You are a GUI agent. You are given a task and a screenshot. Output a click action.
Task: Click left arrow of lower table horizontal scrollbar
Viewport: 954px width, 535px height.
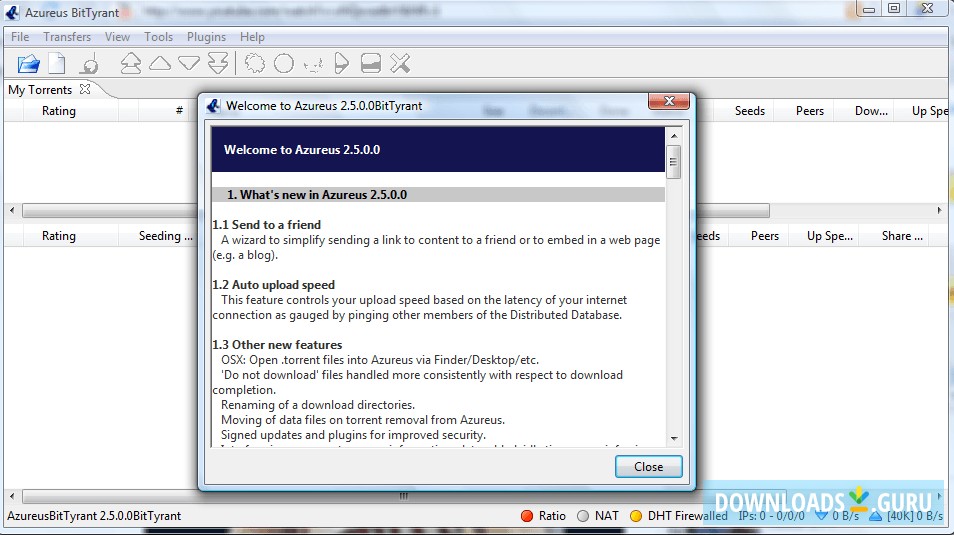pyautogui.click(x=12, y=496)
